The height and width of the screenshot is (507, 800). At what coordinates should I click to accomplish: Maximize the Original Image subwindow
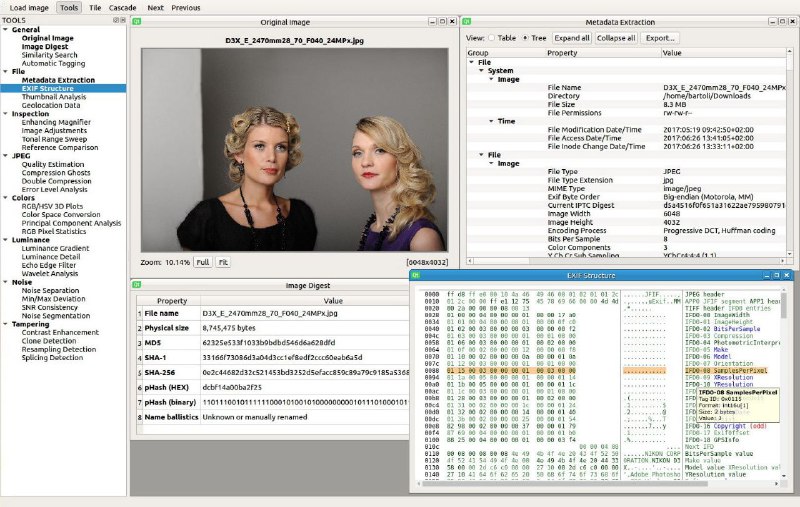pyautogui.click(x=442, y=21)
